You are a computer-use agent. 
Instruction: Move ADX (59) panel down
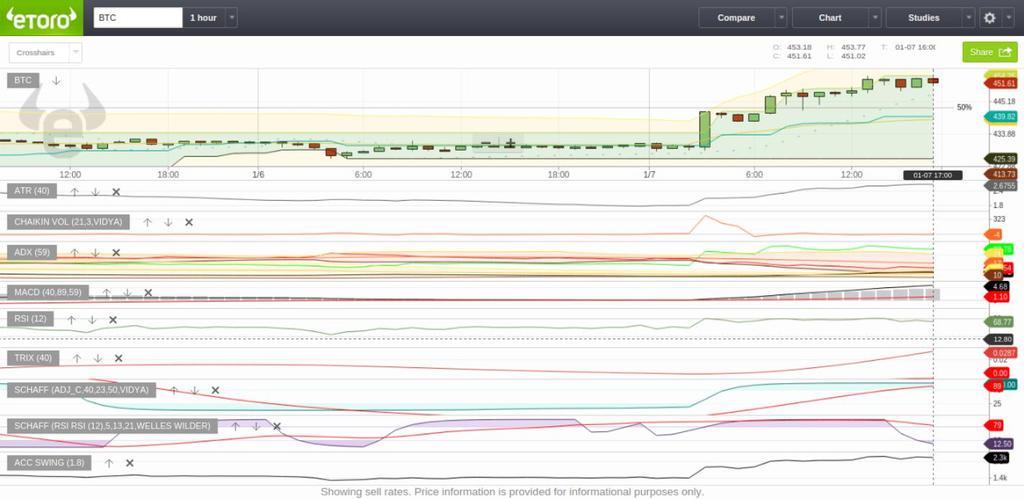tap(95, 252)
